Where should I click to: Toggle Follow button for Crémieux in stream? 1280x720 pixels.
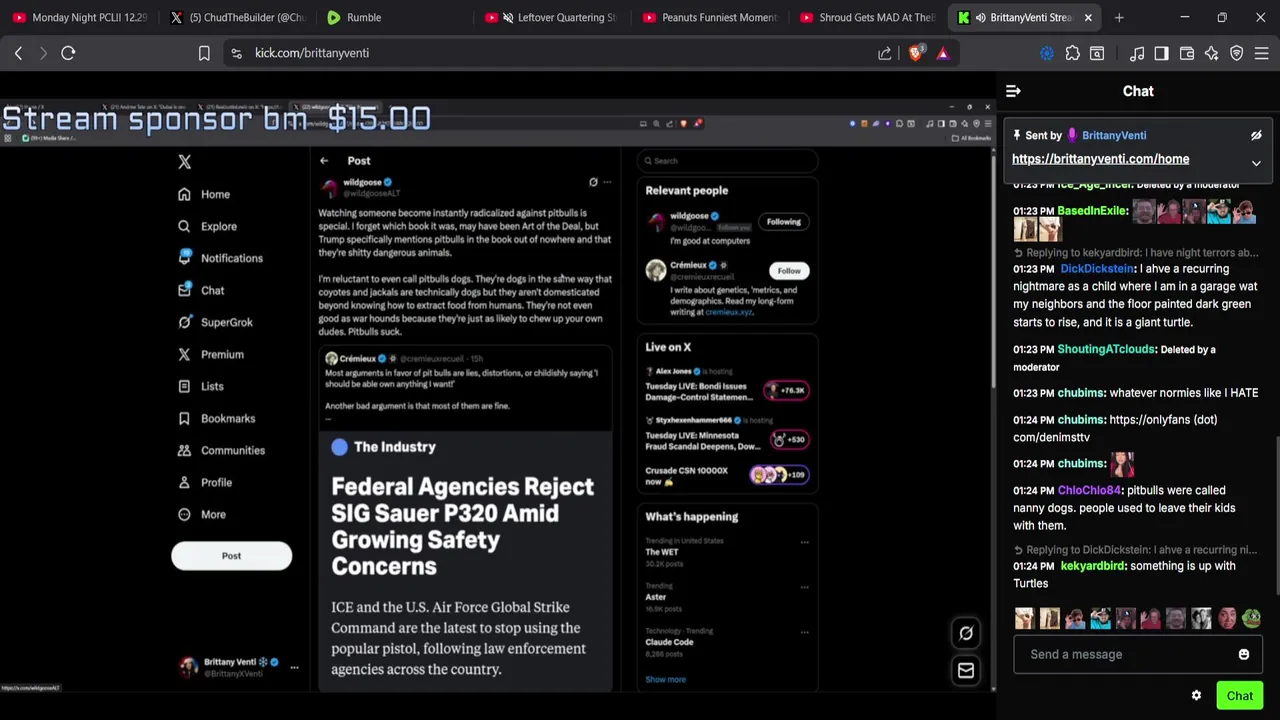point(789,271)
